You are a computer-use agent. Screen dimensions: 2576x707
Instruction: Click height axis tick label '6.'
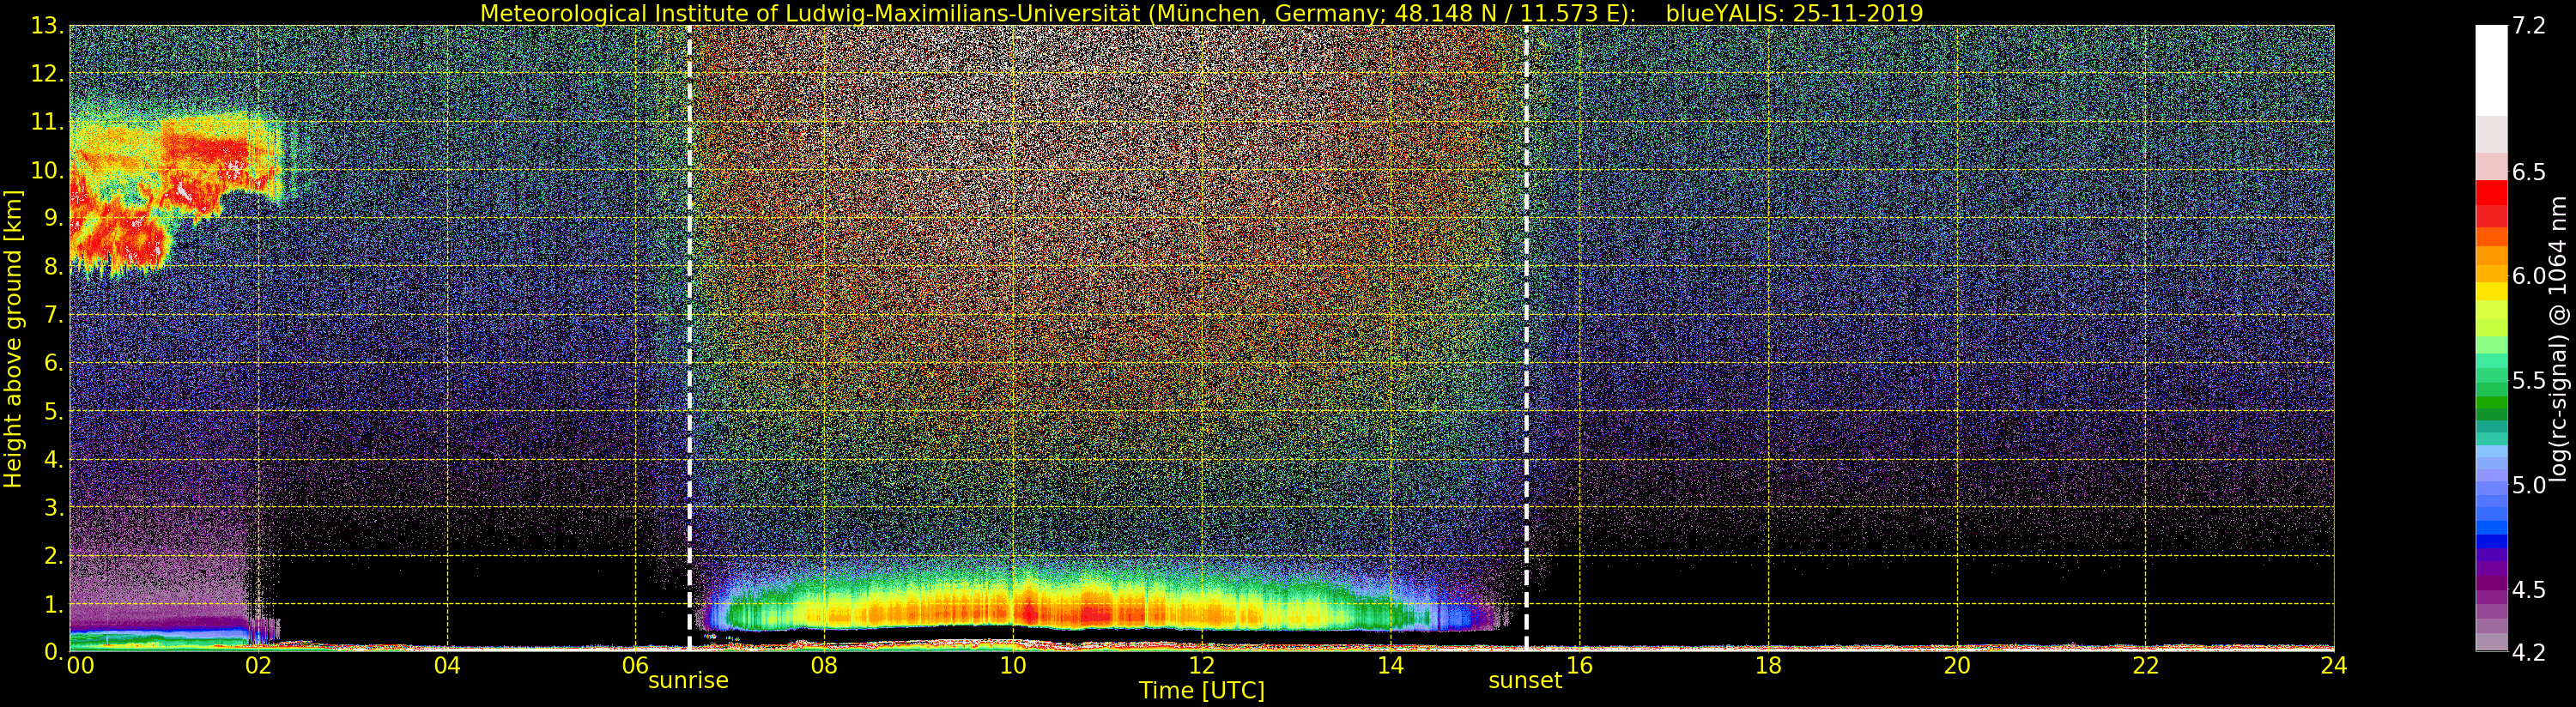pyautogui.click(x=53, y=363)
